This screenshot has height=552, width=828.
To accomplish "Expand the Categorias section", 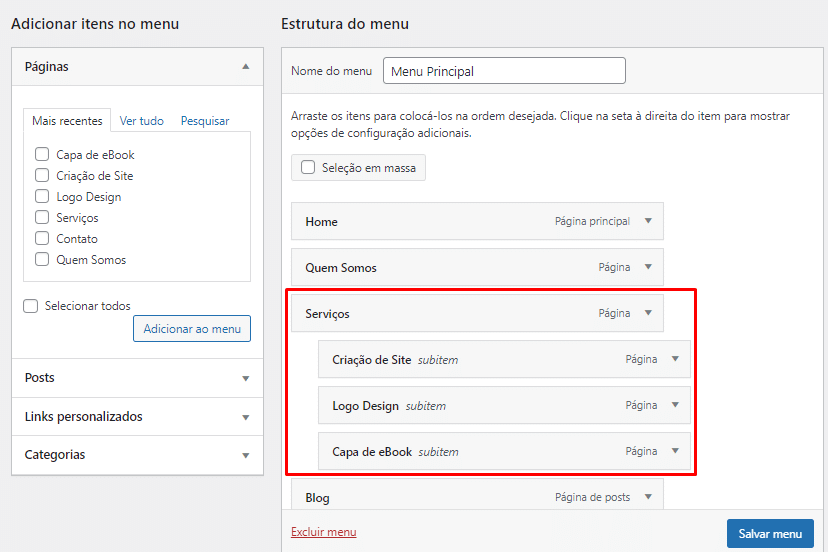I will click(x=245, y=455).
